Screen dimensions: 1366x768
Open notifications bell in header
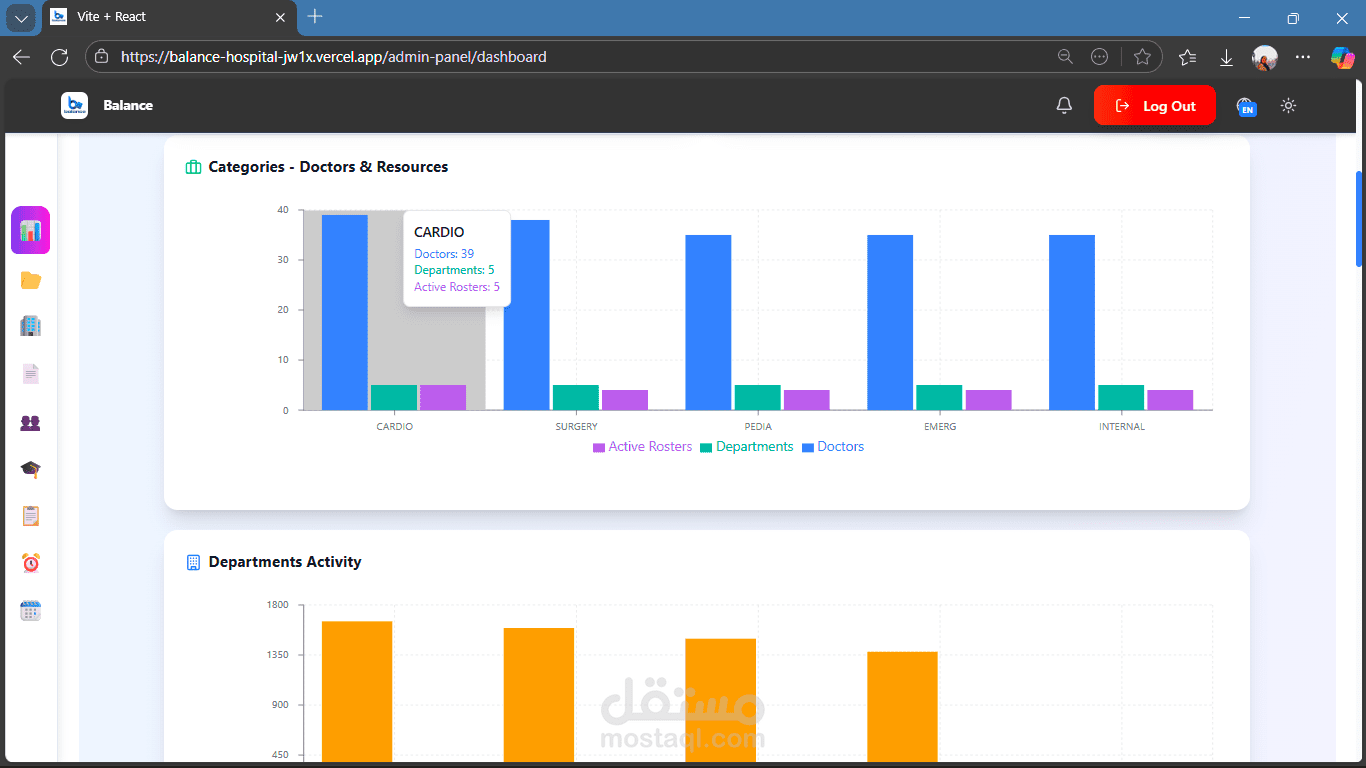(1064, 106)
